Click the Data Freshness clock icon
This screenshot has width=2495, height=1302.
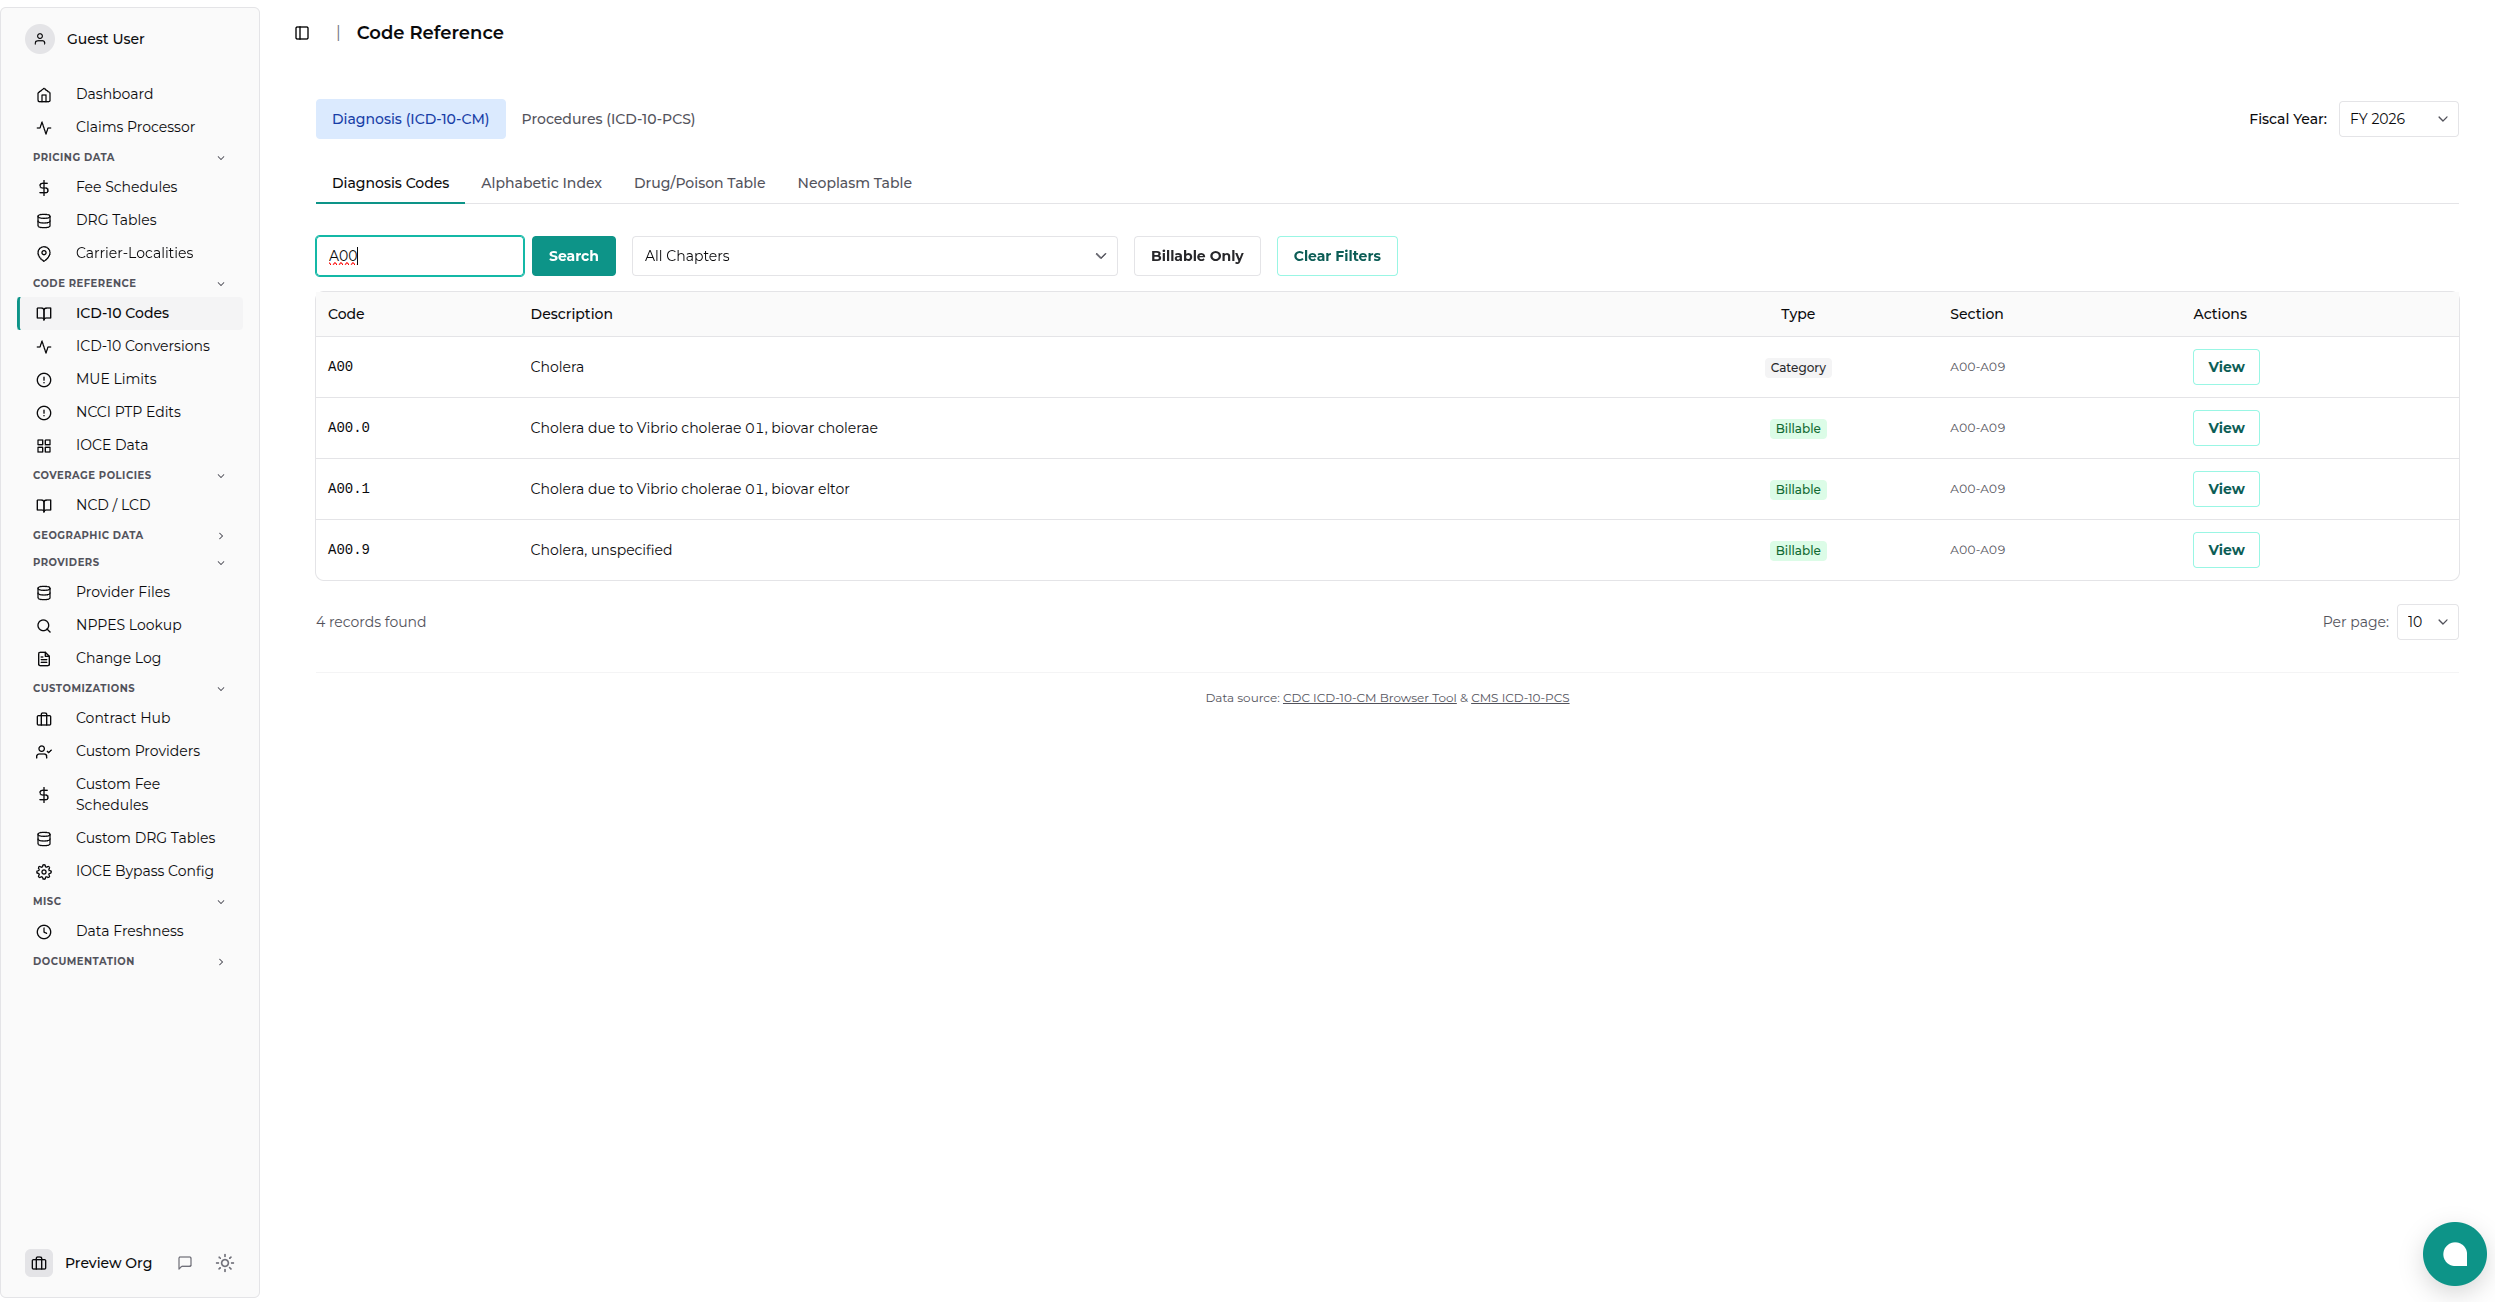coord(44,932)
